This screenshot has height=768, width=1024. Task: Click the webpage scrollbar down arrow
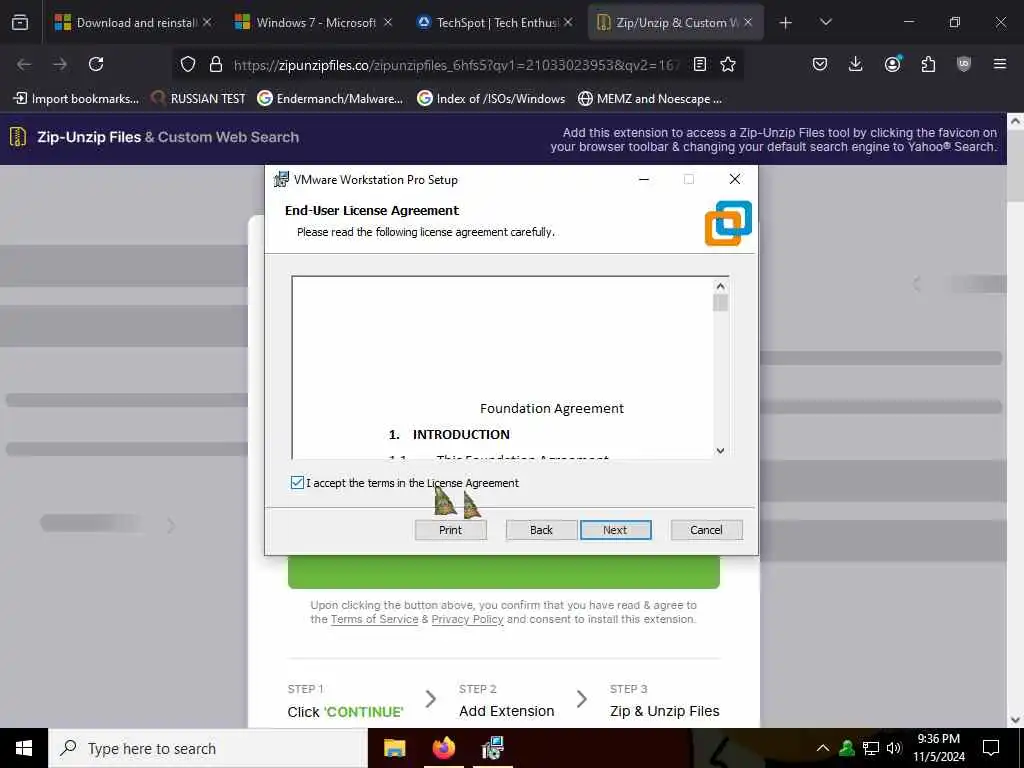1016,720
